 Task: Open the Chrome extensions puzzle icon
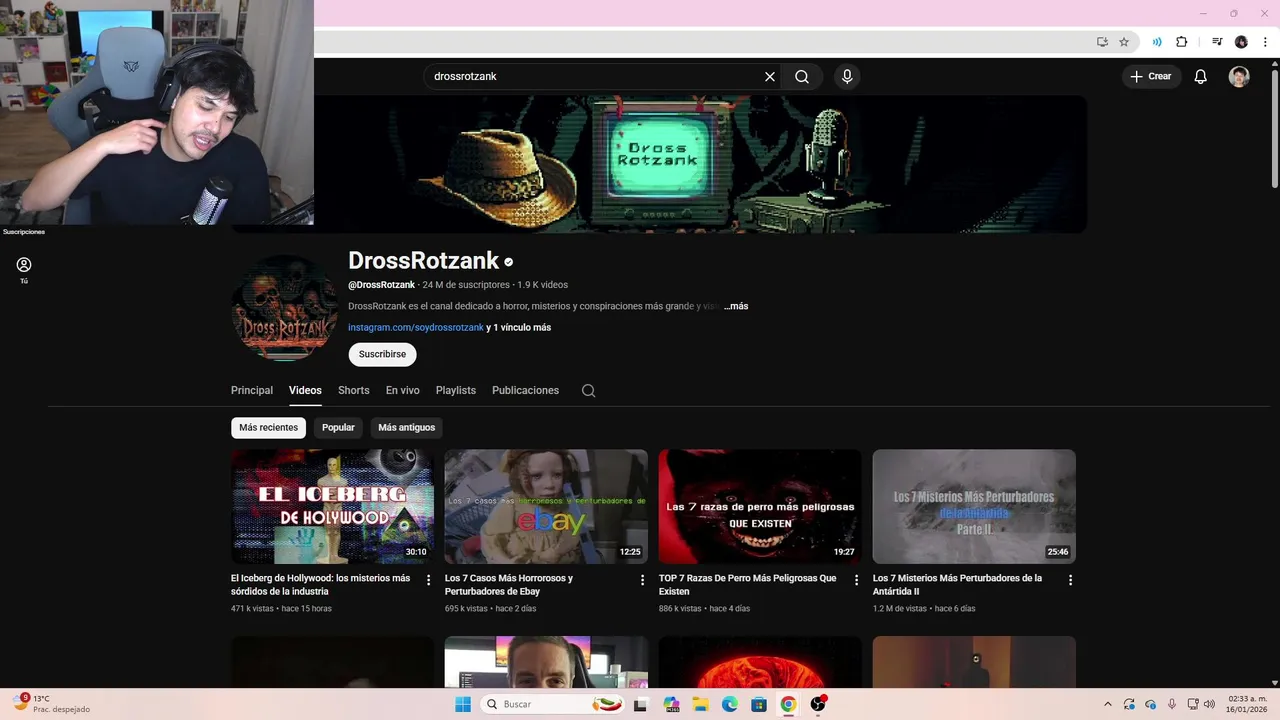coord(1181,42)
